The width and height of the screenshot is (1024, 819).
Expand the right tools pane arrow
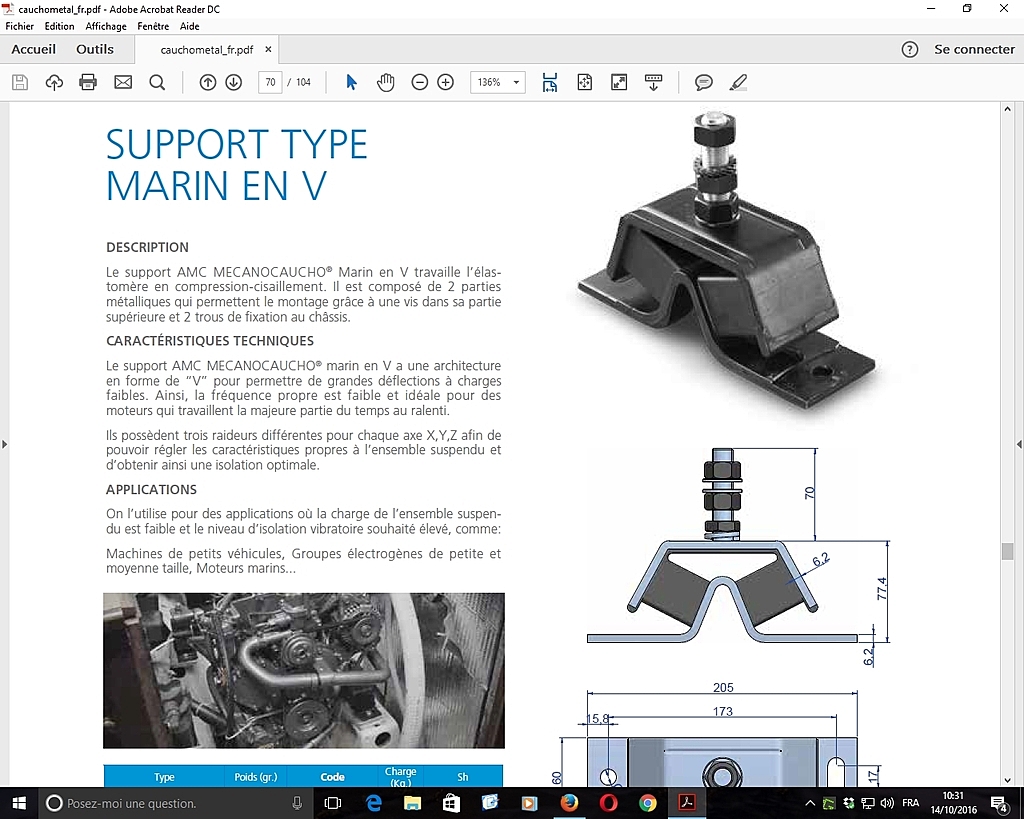pyautogui.click(x=1019, y=444)
